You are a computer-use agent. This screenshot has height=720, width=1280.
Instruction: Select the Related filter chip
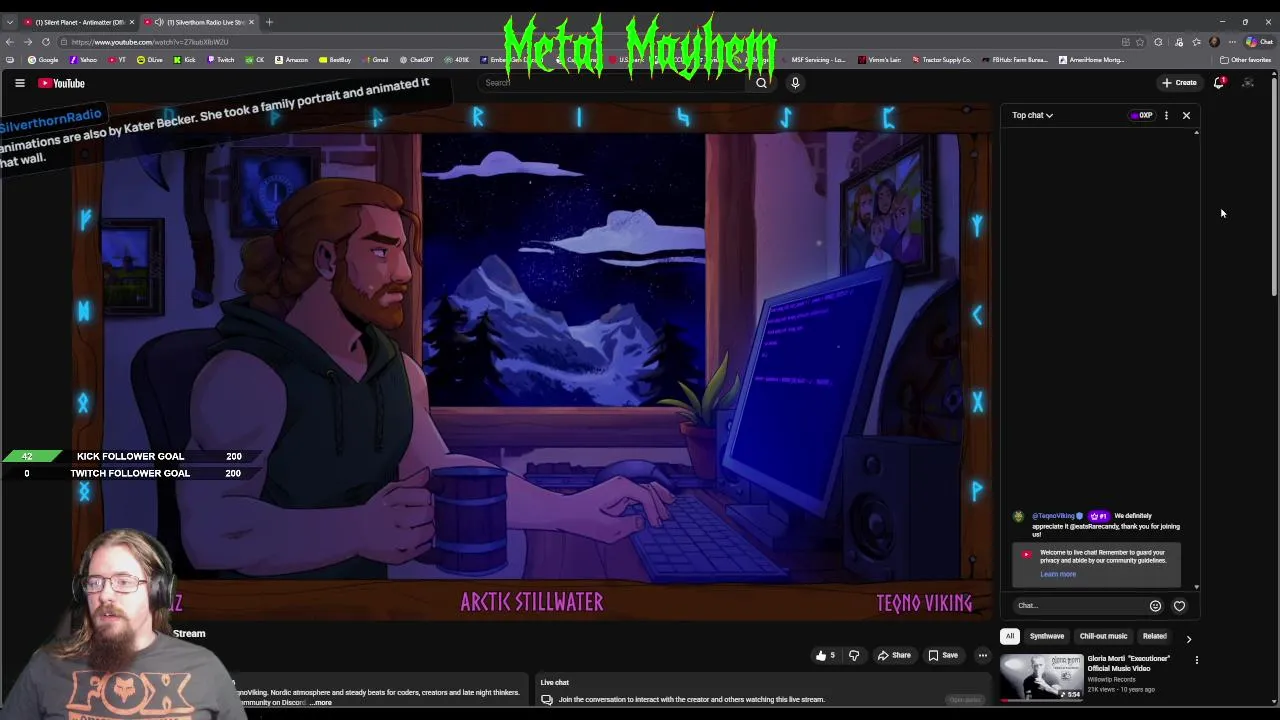pos(1154,636)
